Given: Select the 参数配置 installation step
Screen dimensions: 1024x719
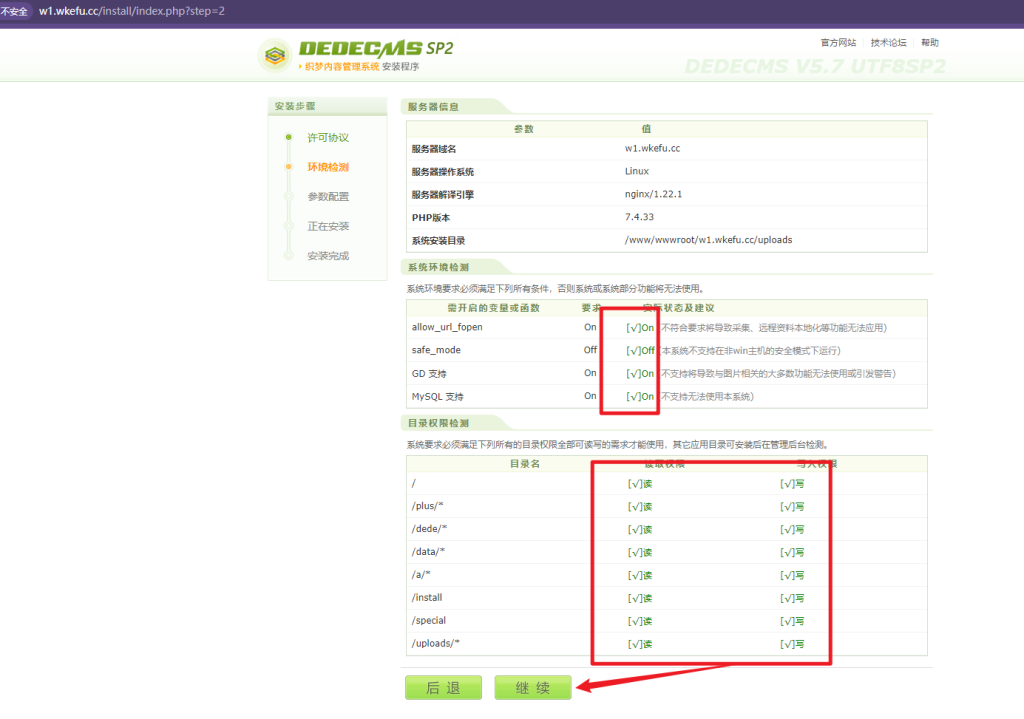Looking at the screenshot, I should 328,197.
